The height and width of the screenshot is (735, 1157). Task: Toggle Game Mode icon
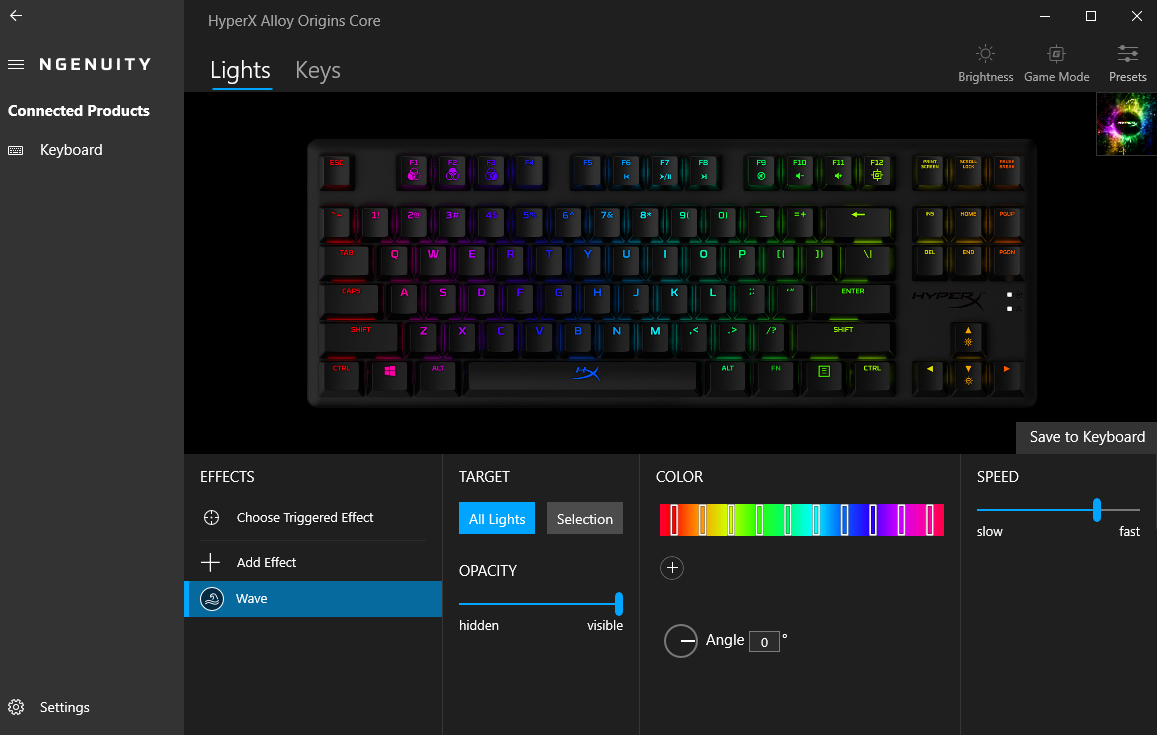coord(1056,55)
